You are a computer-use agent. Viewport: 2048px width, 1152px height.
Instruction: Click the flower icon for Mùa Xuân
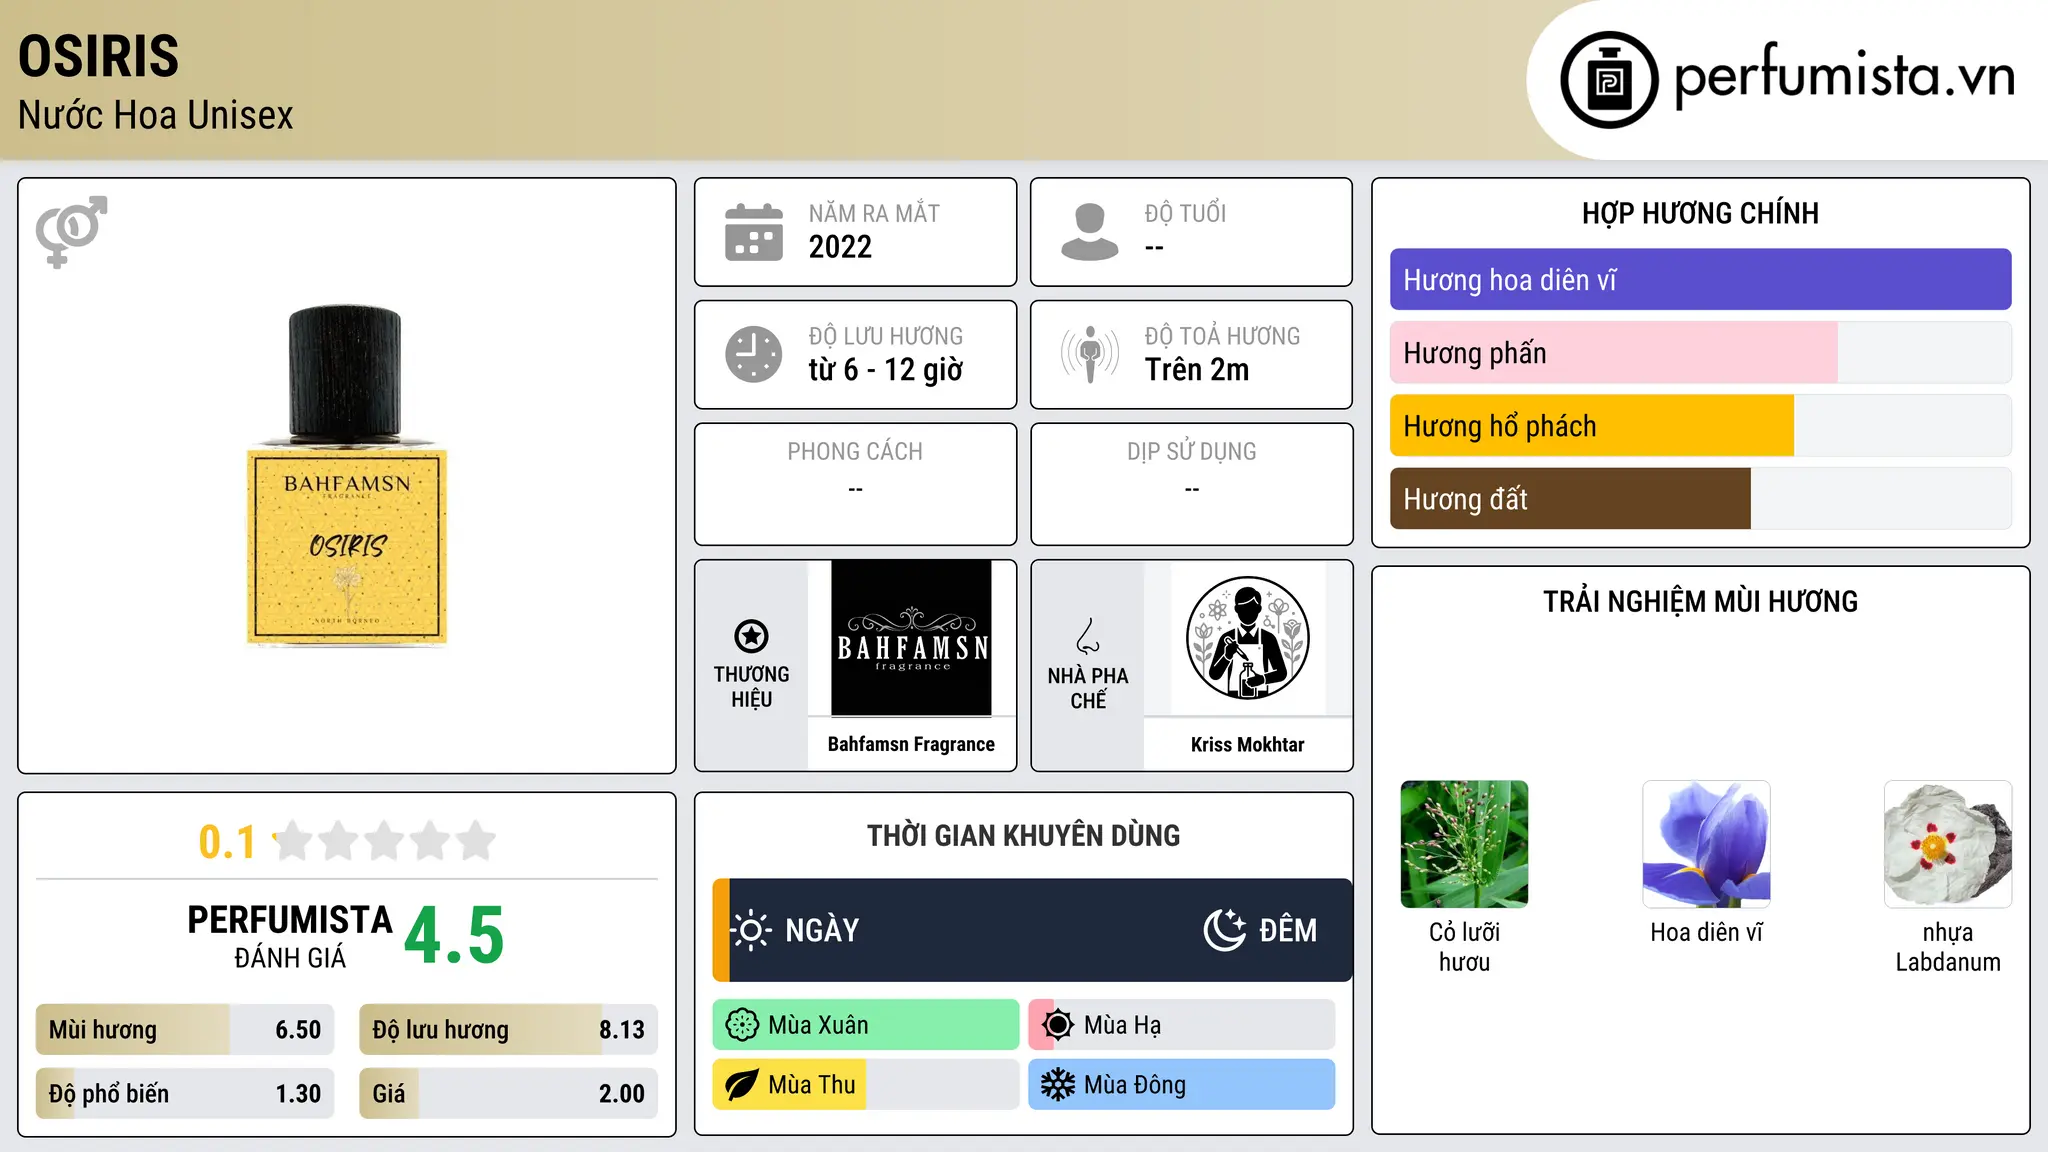[x=742, y=1025]
